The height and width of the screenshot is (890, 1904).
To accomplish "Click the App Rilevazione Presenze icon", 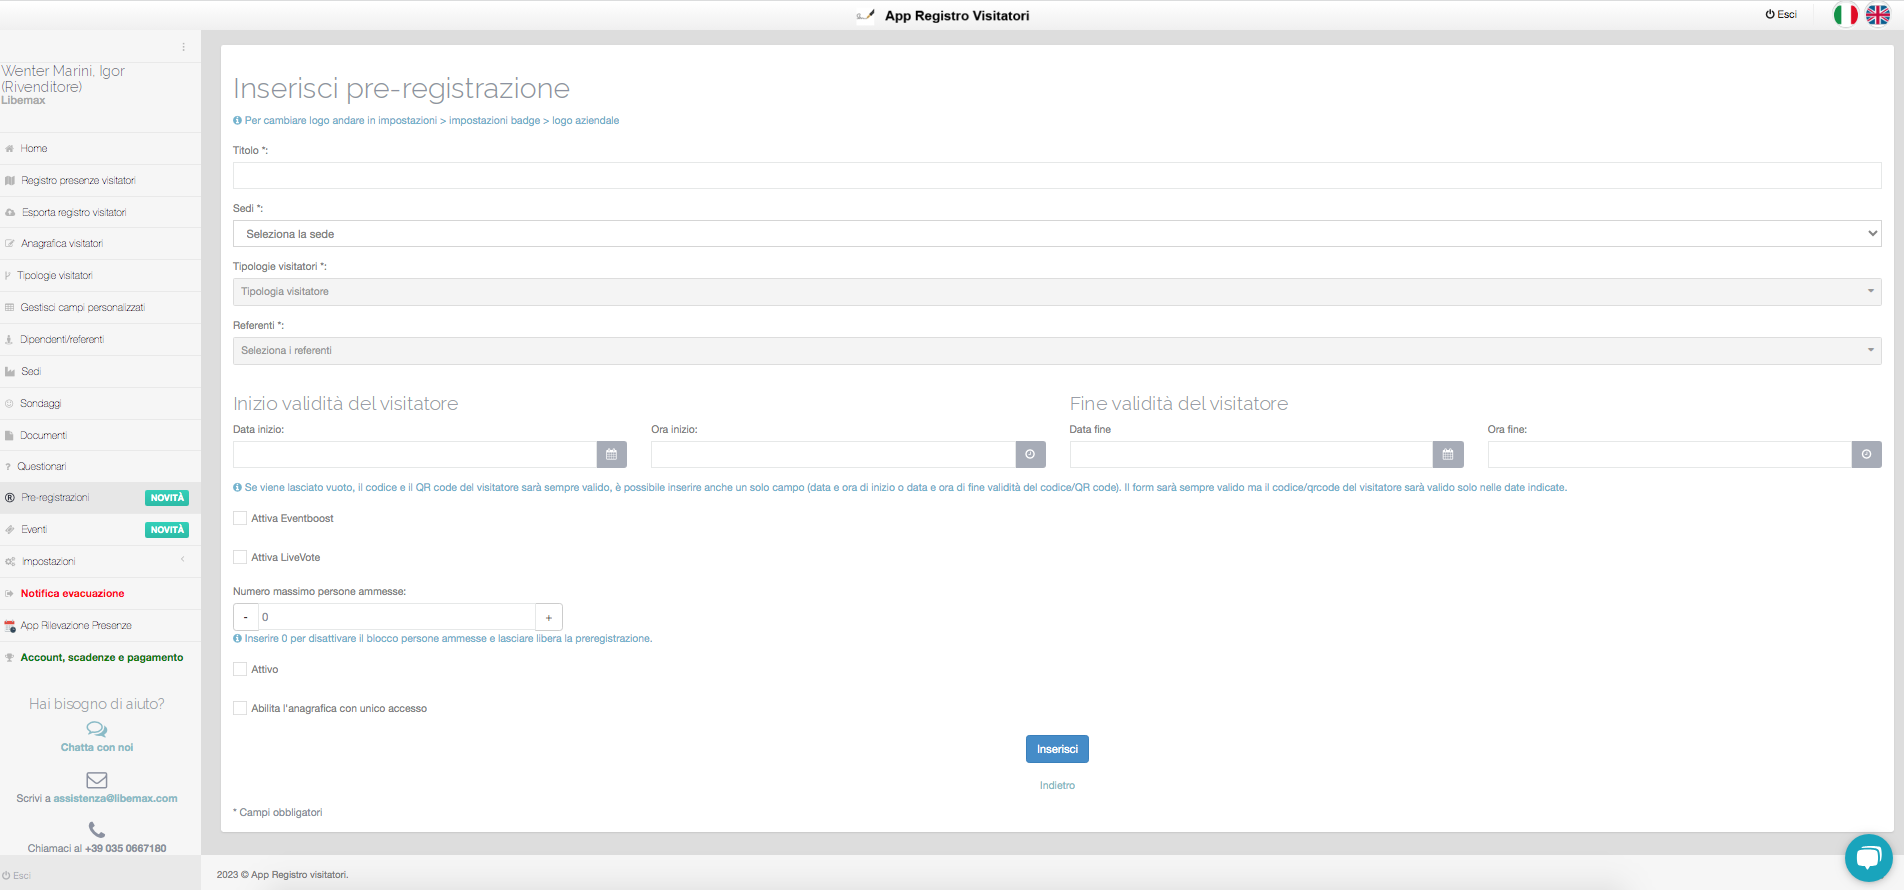I will (10, 626).
